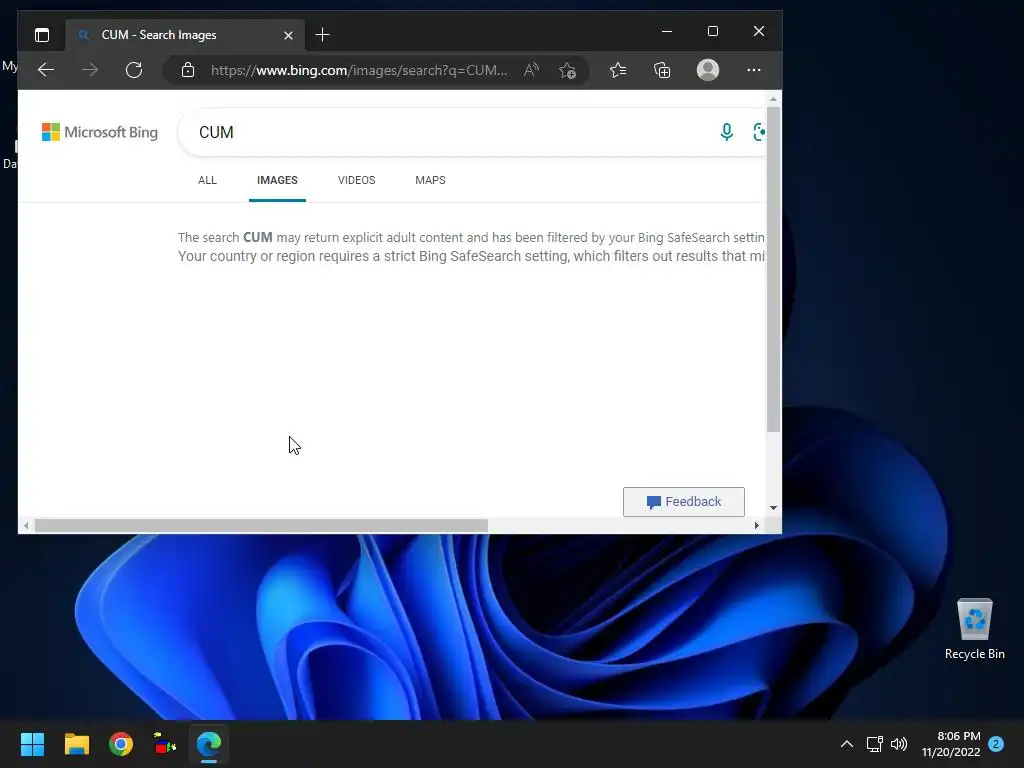Launch Google Chrome from the taskbar
The image size is (1024, 768).
coord(121,744)
